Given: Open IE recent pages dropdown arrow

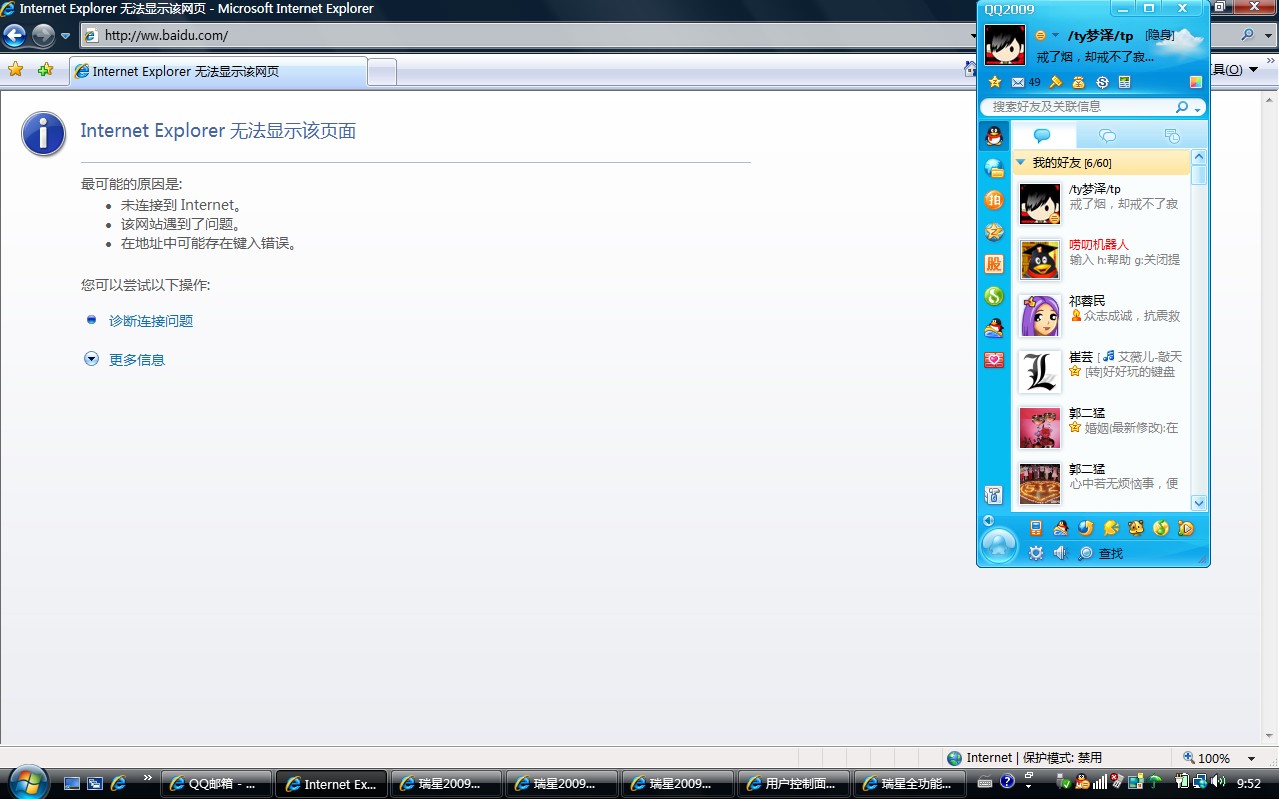Looking at the screenshot, I should (x=66, y=36).
